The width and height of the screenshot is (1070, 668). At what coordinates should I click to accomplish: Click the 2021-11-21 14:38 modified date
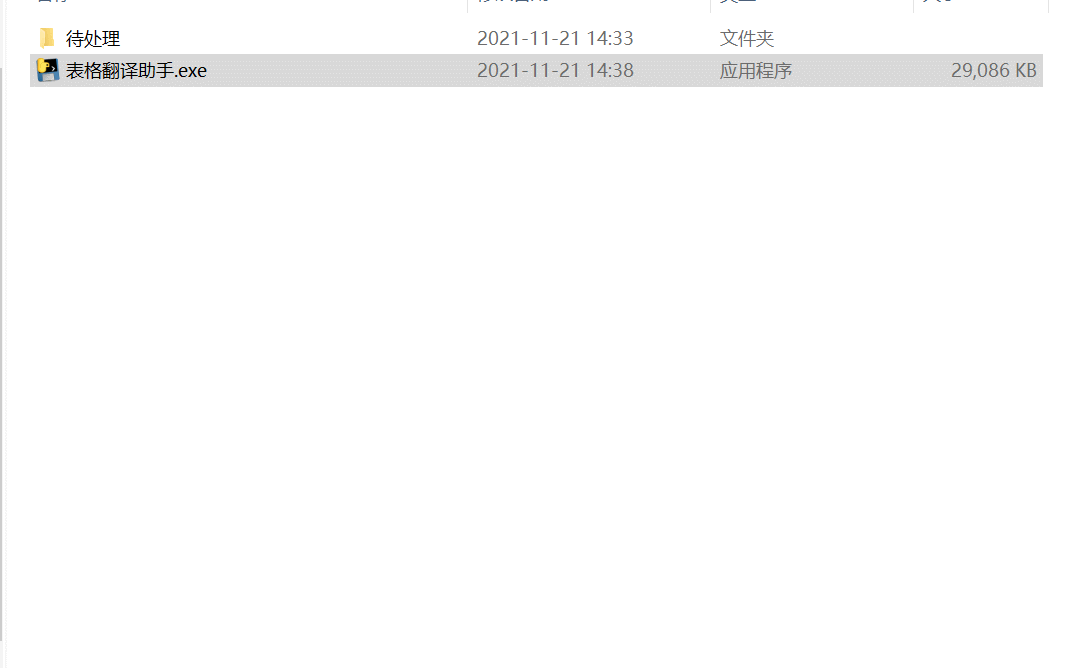tap(555, 70)
